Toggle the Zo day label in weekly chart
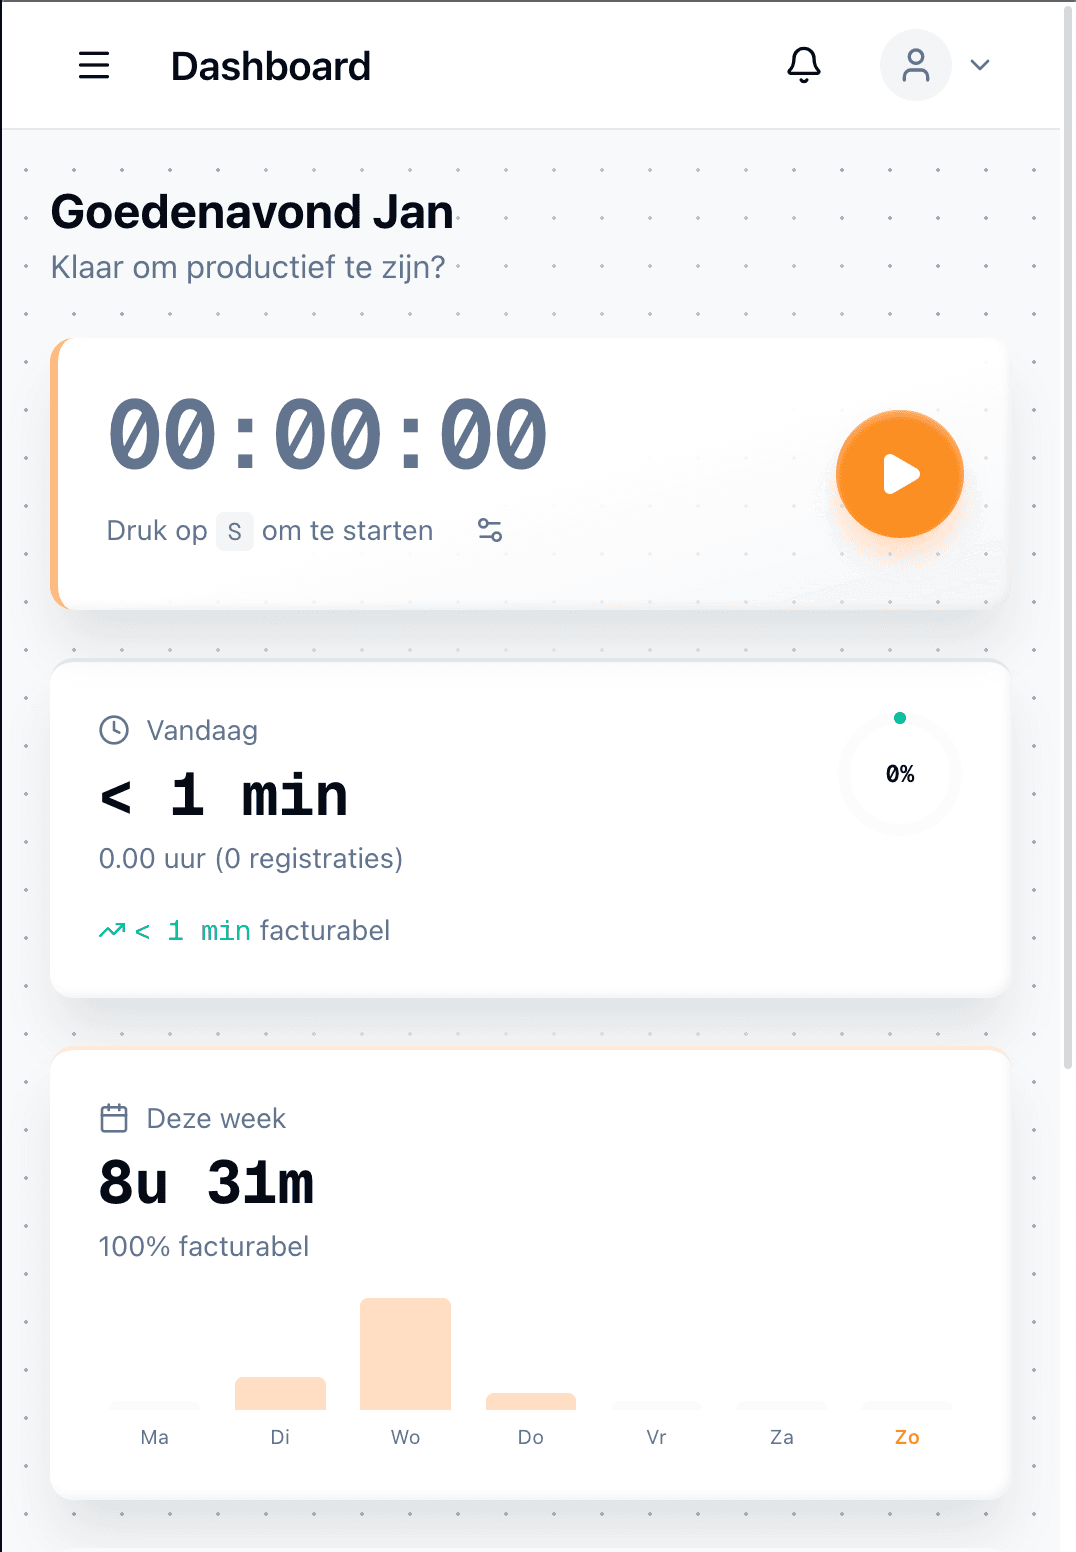This screenshot has height=1552, width=1076. pos(907,1437)
